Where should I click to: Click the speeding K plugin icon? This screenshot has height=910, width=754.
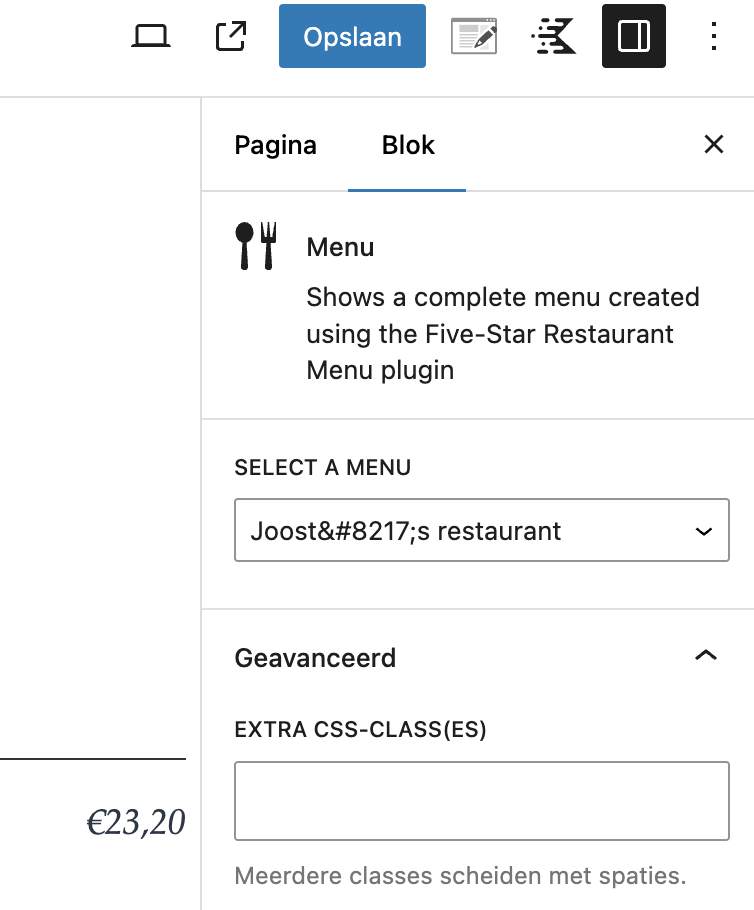pyautogui.click(x=554, y=37)
